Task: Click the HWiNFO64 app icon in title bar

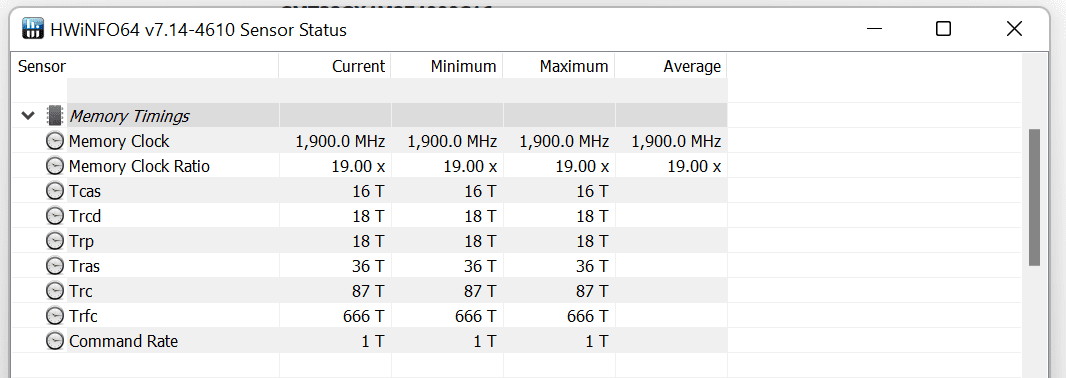Action: [x=33, y=29]
